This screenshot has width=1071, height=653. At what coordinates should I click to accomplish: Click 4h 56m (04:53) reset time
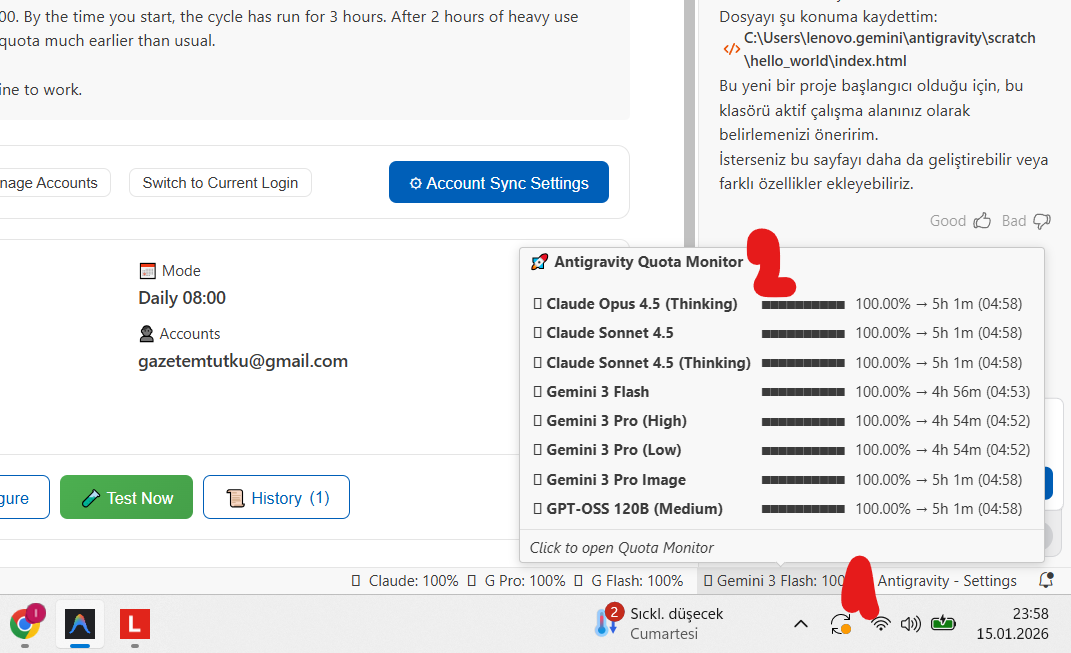(x=981, y=392)
